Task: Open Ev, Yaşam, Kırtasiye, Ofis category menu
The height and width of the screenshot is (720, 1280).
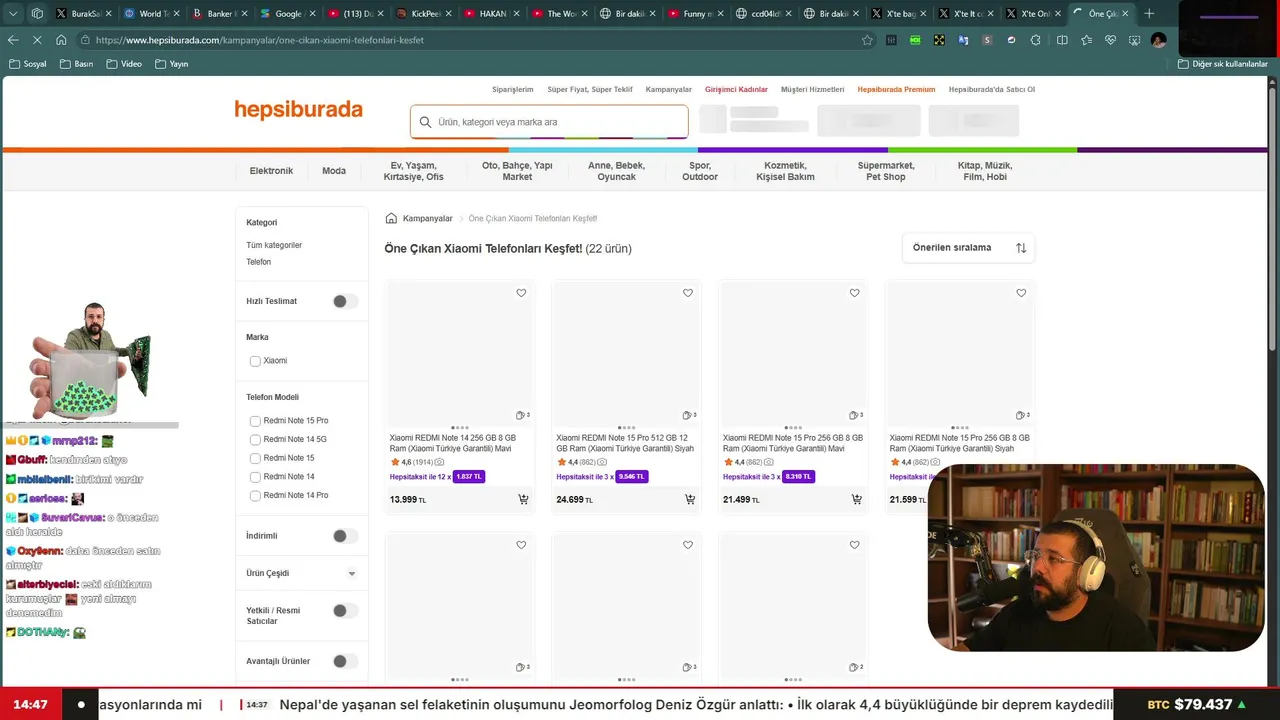Action: (x=413, y=171)
